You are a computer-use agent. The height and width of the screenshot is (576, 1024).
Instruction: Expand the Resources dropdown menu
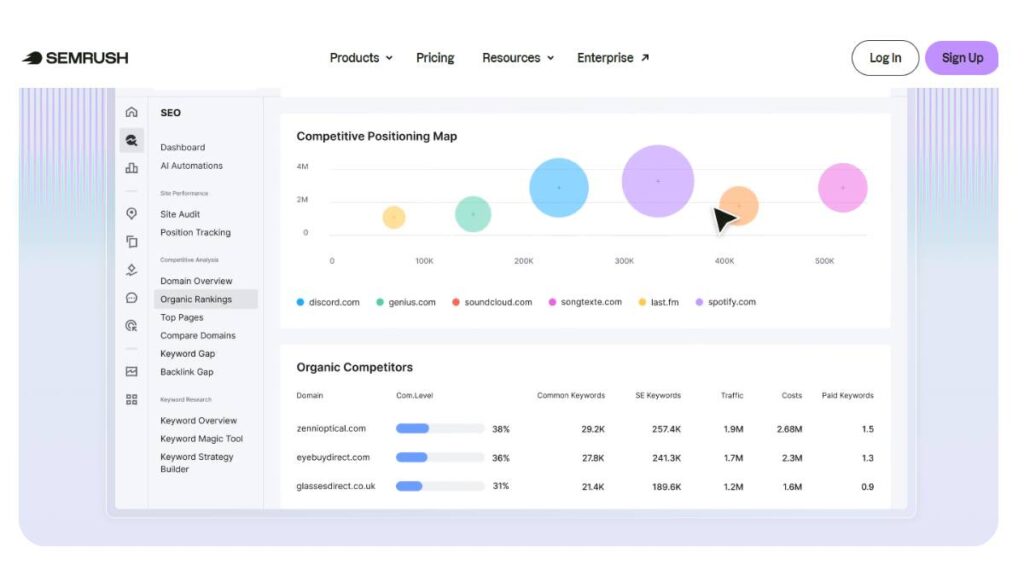pos(518,58)
